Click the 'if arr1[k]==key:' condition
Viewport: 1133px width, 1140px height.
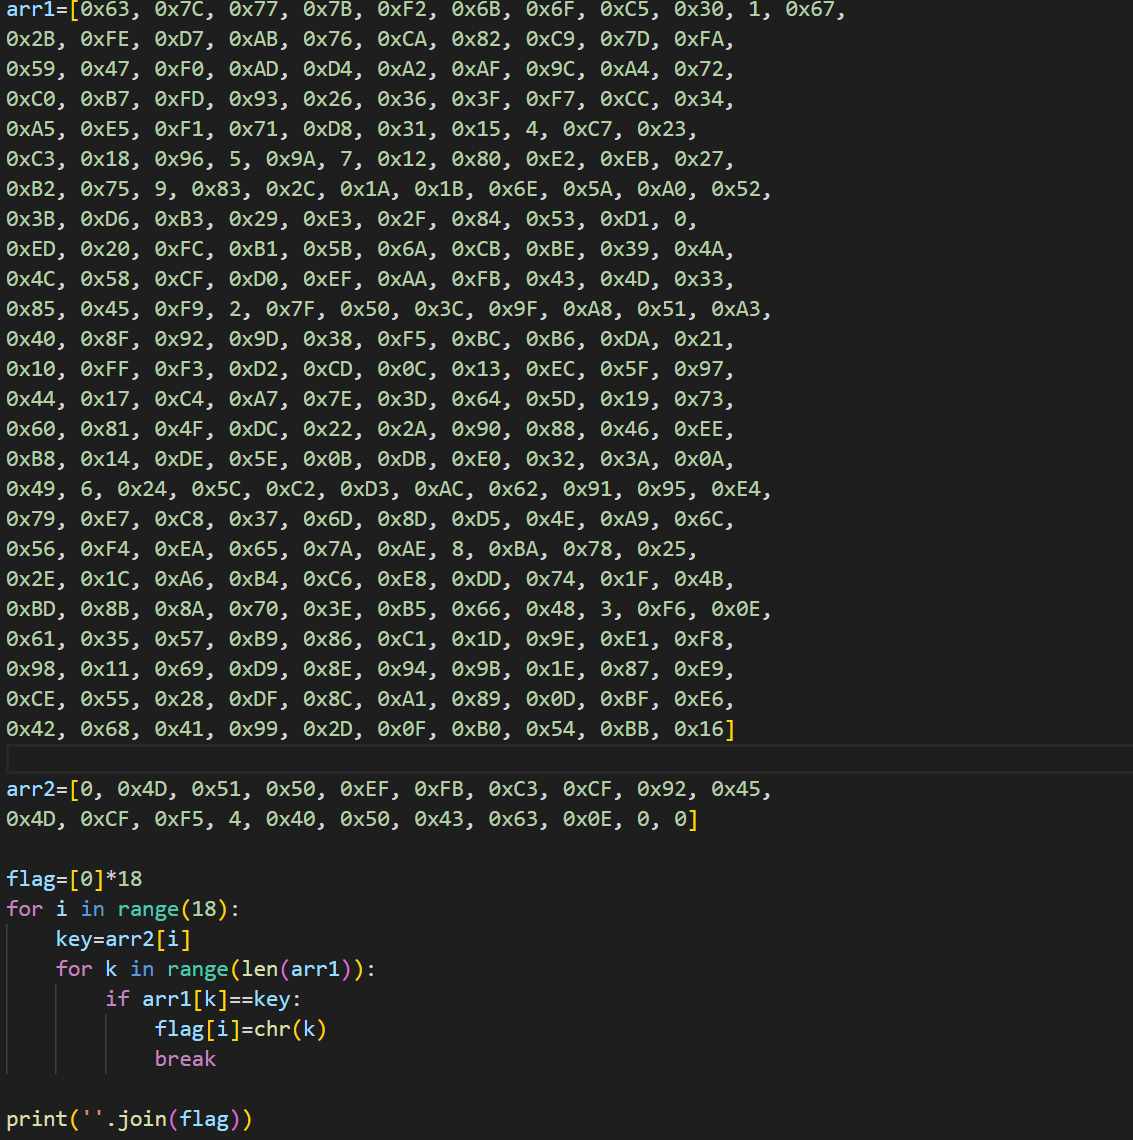pyautogui.click(x=203, y=999)
